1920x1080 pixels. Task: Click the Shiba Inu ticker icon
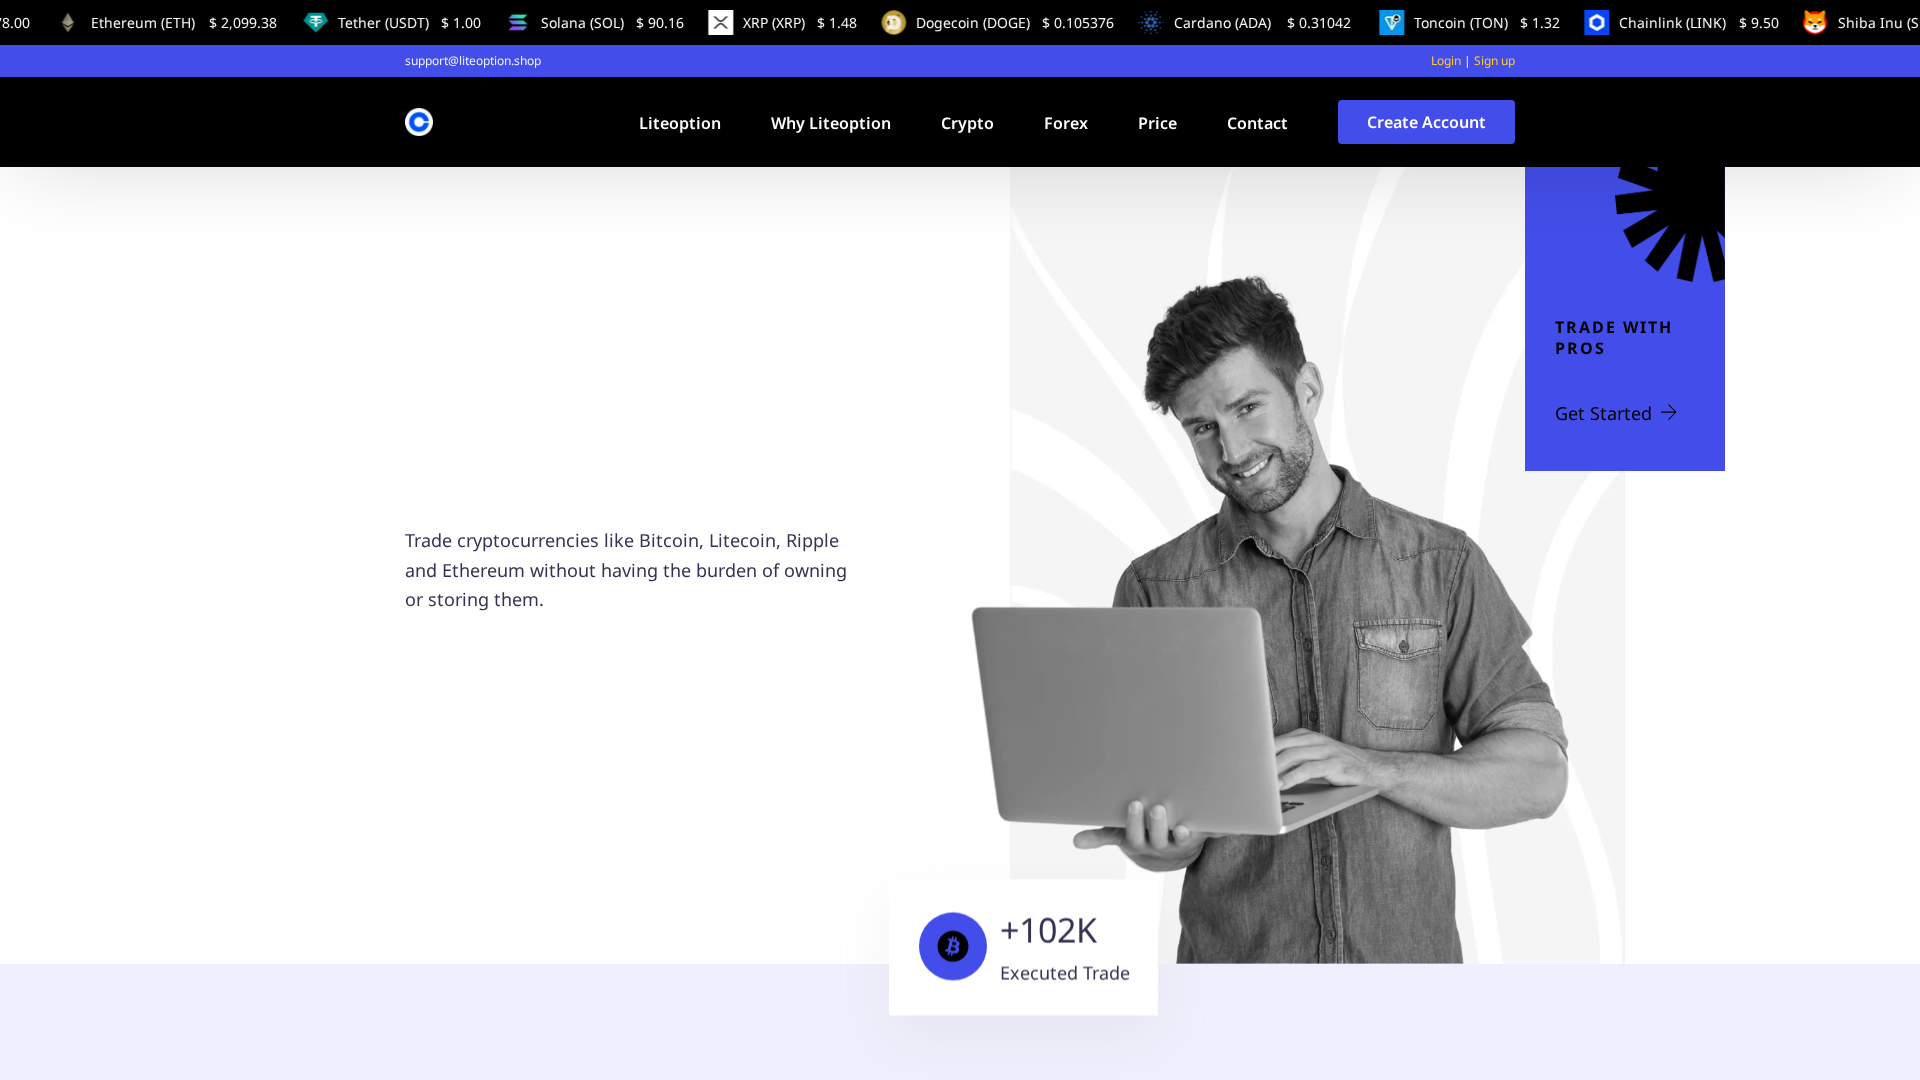pos(1815,21)
